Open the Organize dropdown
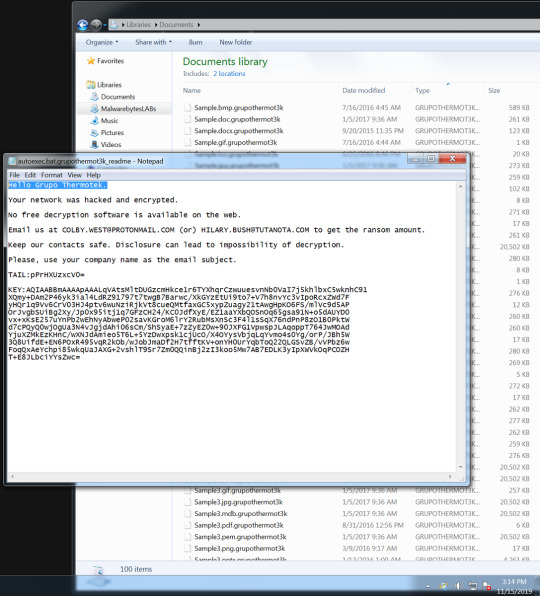Viewport: 540px width, 596px height. [x=102, y=42]
